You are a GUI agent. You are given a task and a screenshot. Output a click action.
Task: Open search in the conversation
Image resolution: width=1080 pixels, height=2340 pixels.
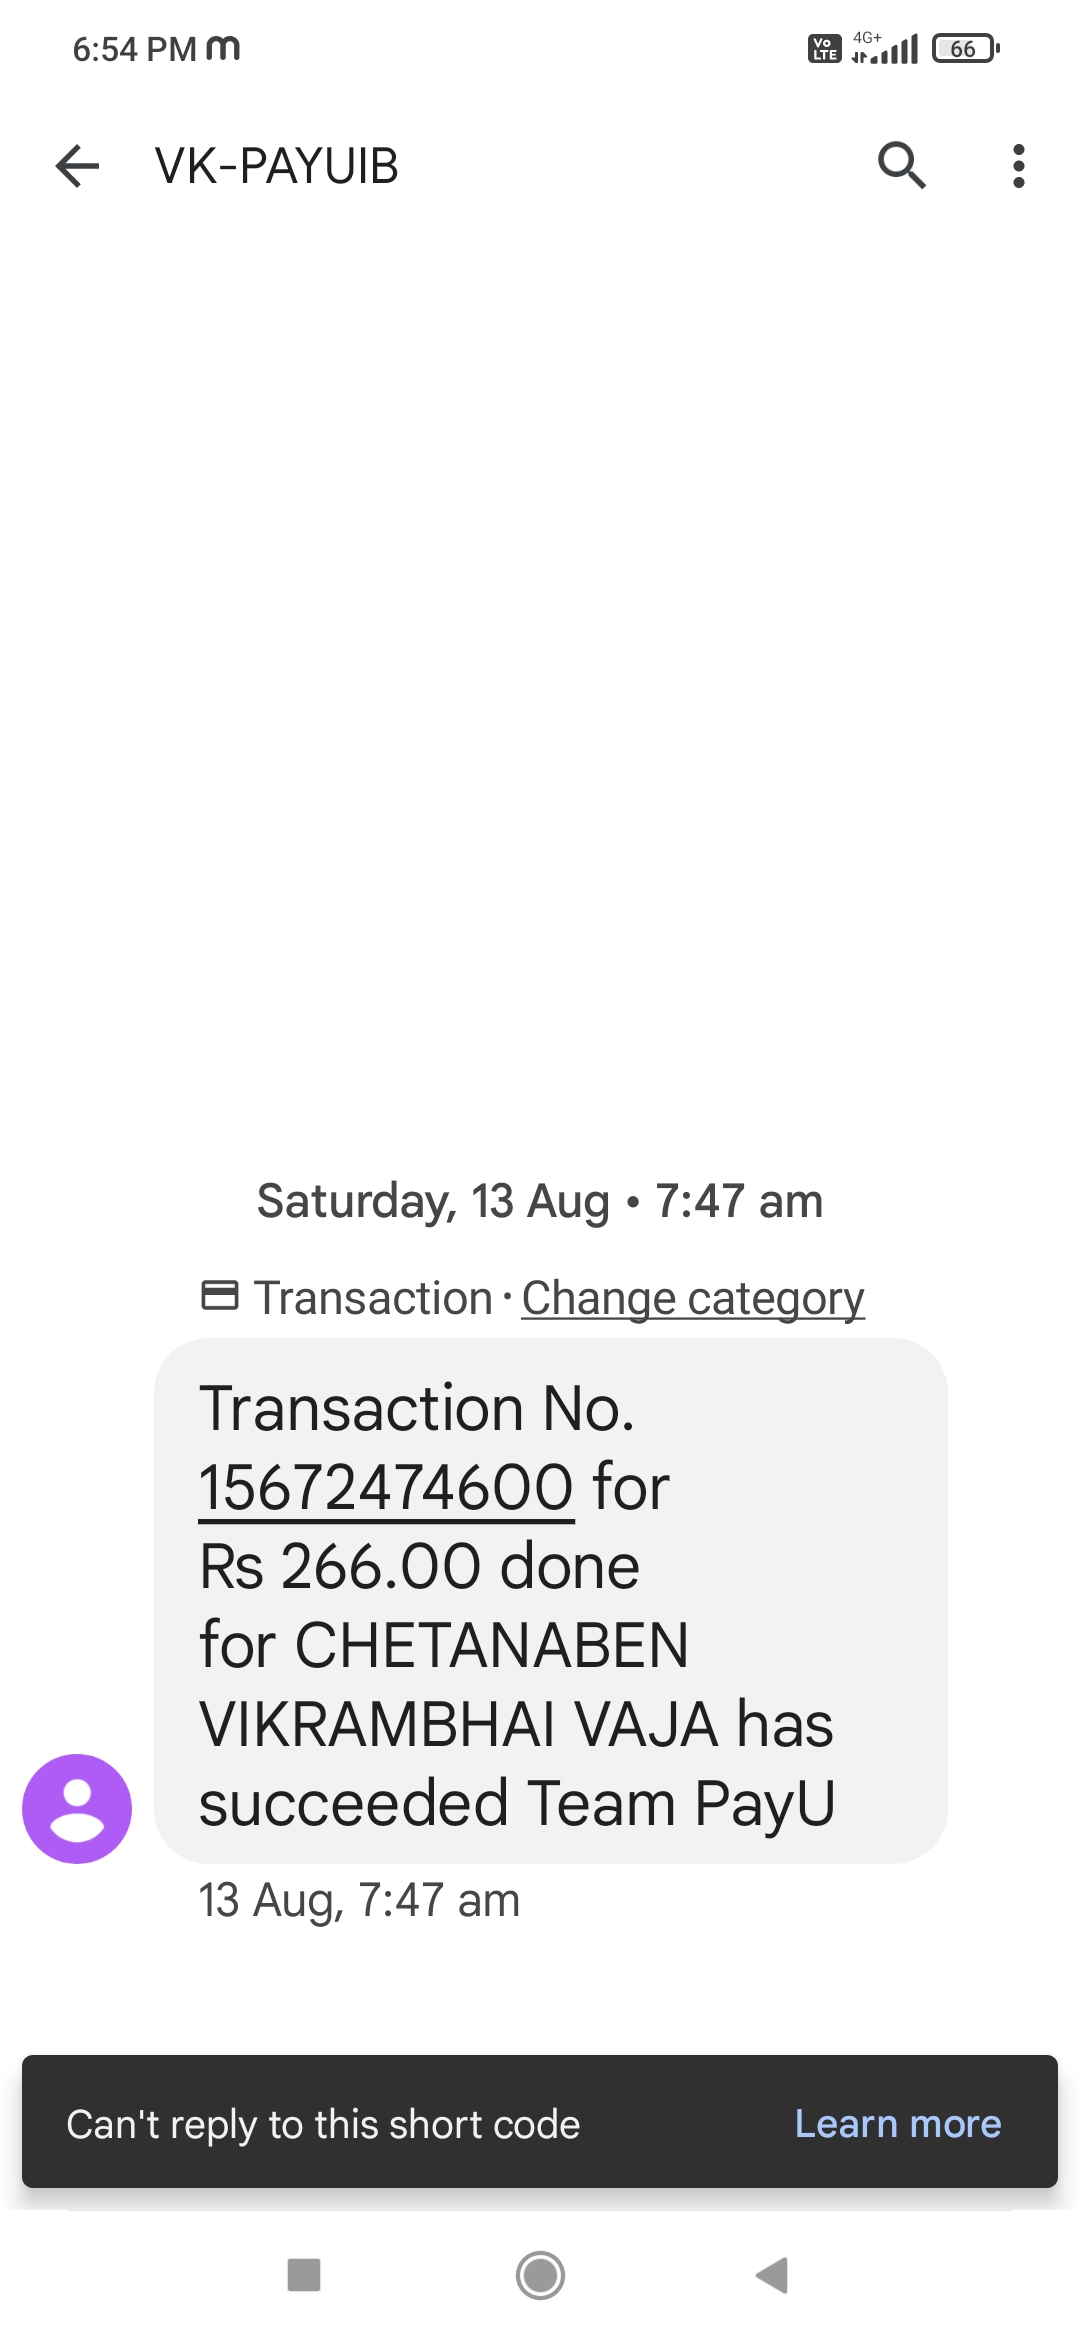pyautogui.click(x=901, y=166)
